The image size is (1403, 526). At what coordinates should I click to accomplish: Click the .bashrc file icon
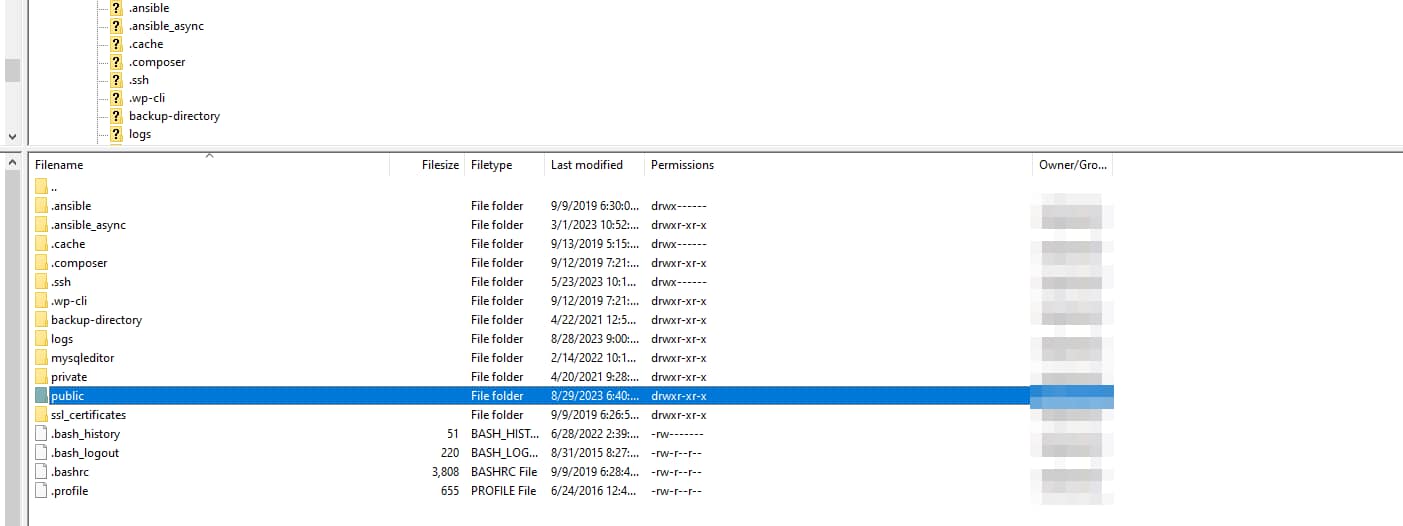tap(41, 472)
